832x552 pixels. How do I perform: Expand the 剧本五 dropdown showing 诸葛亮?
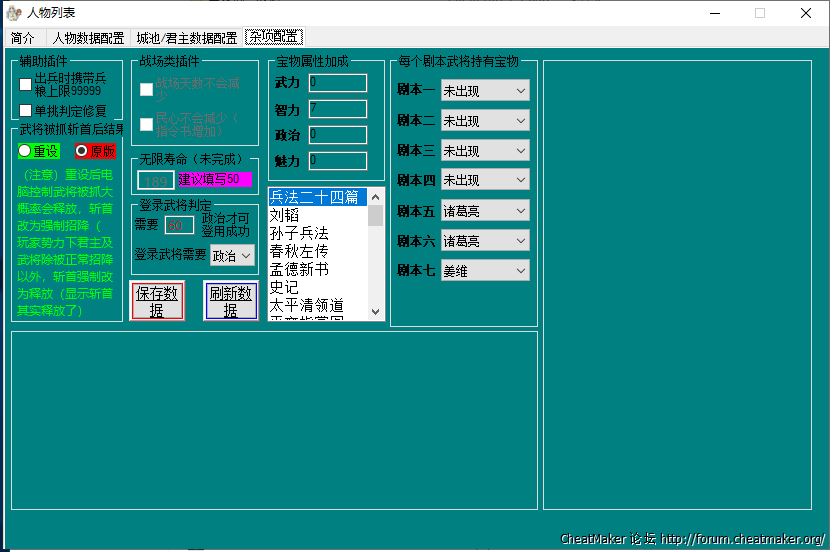pos(485,211)
